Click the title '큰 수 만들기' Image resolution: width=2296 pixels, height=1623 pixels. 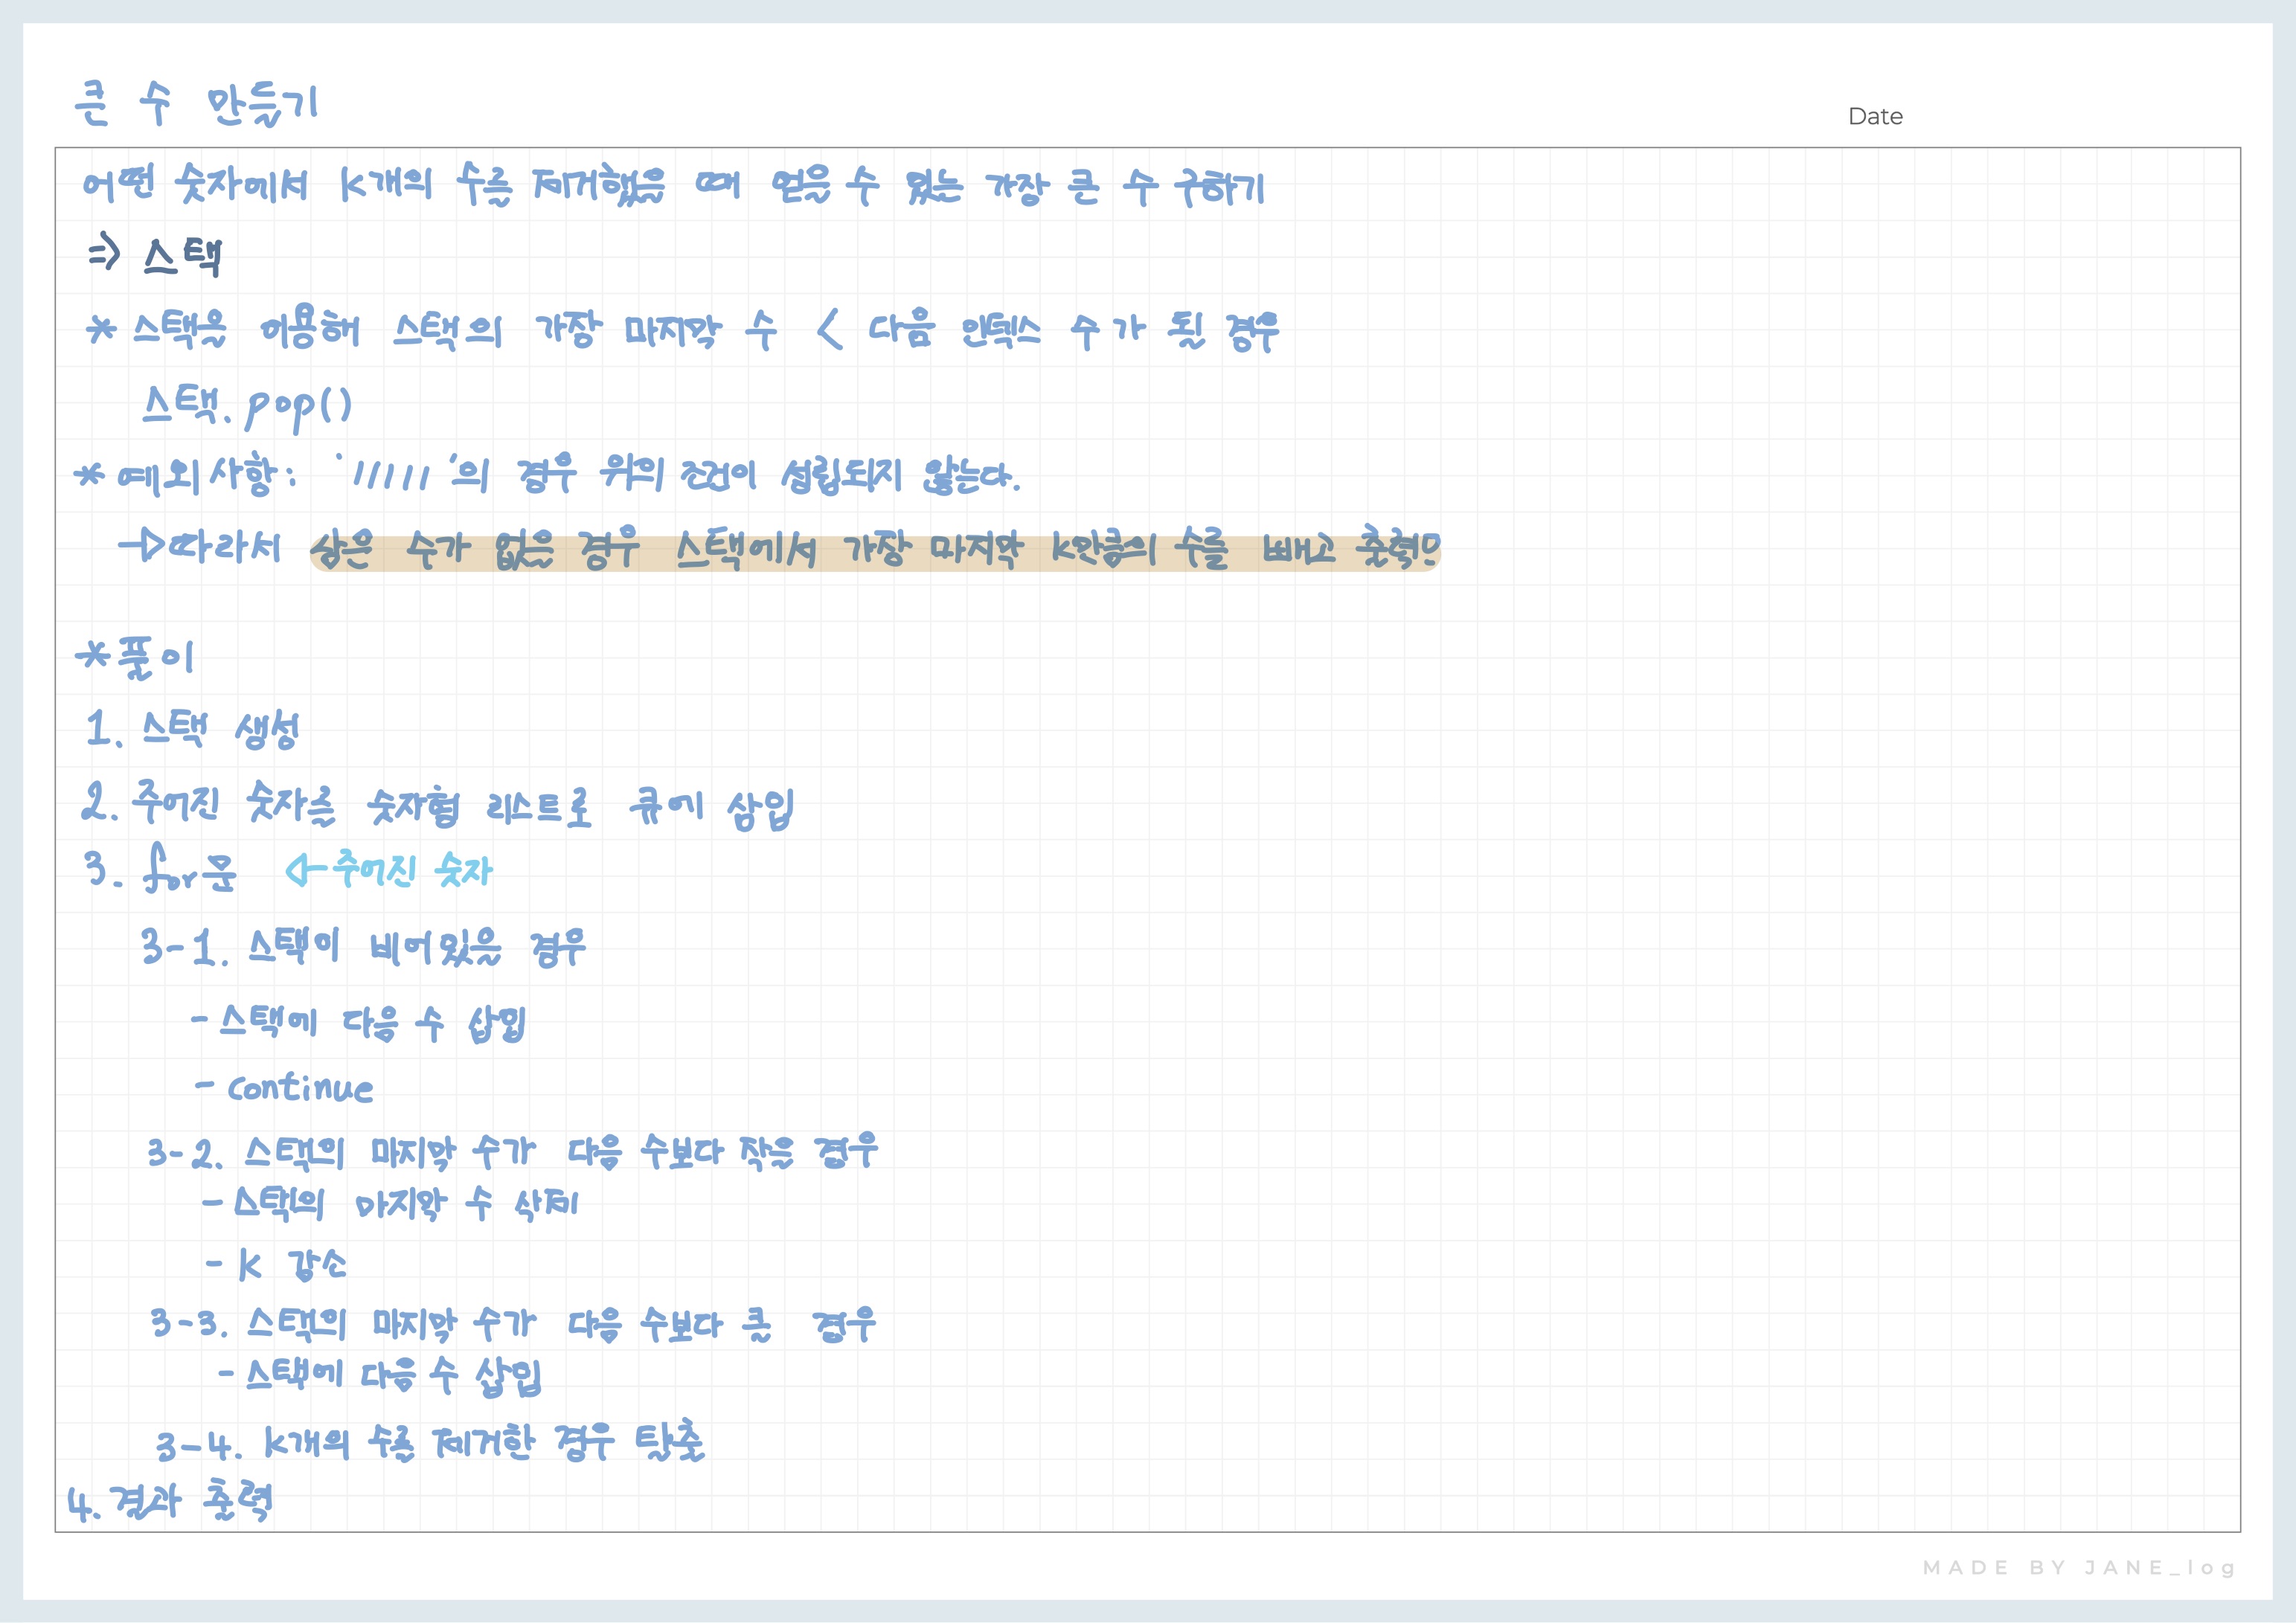pos(196,104)
